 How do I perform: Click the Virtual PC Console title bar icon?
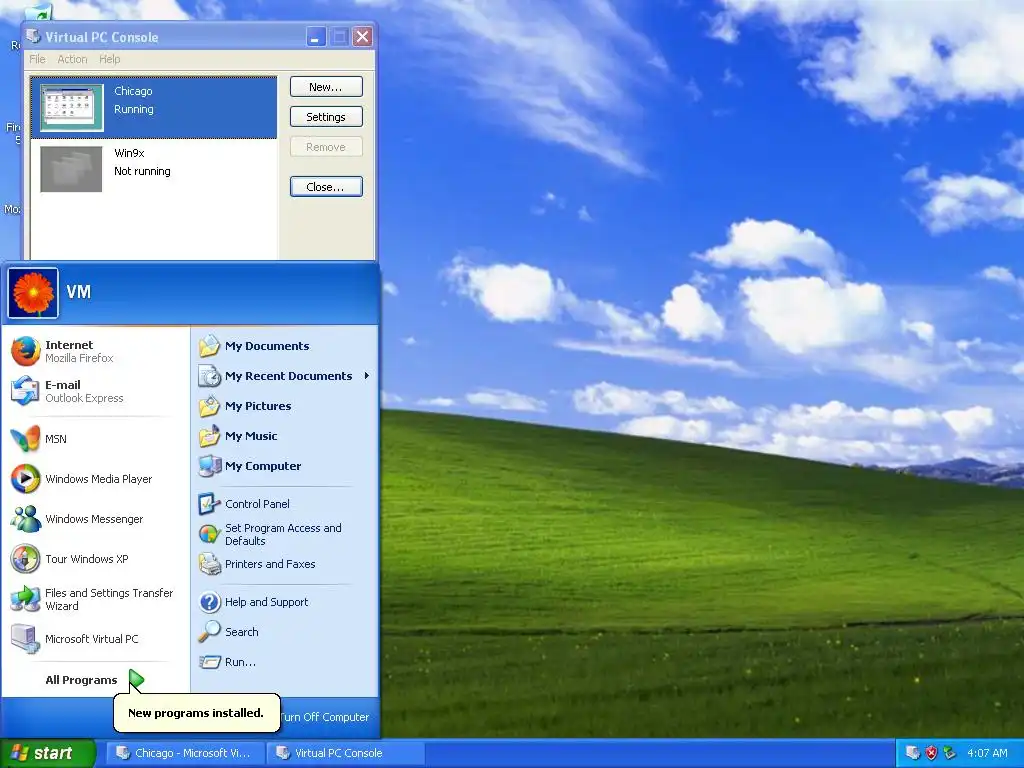33,36
